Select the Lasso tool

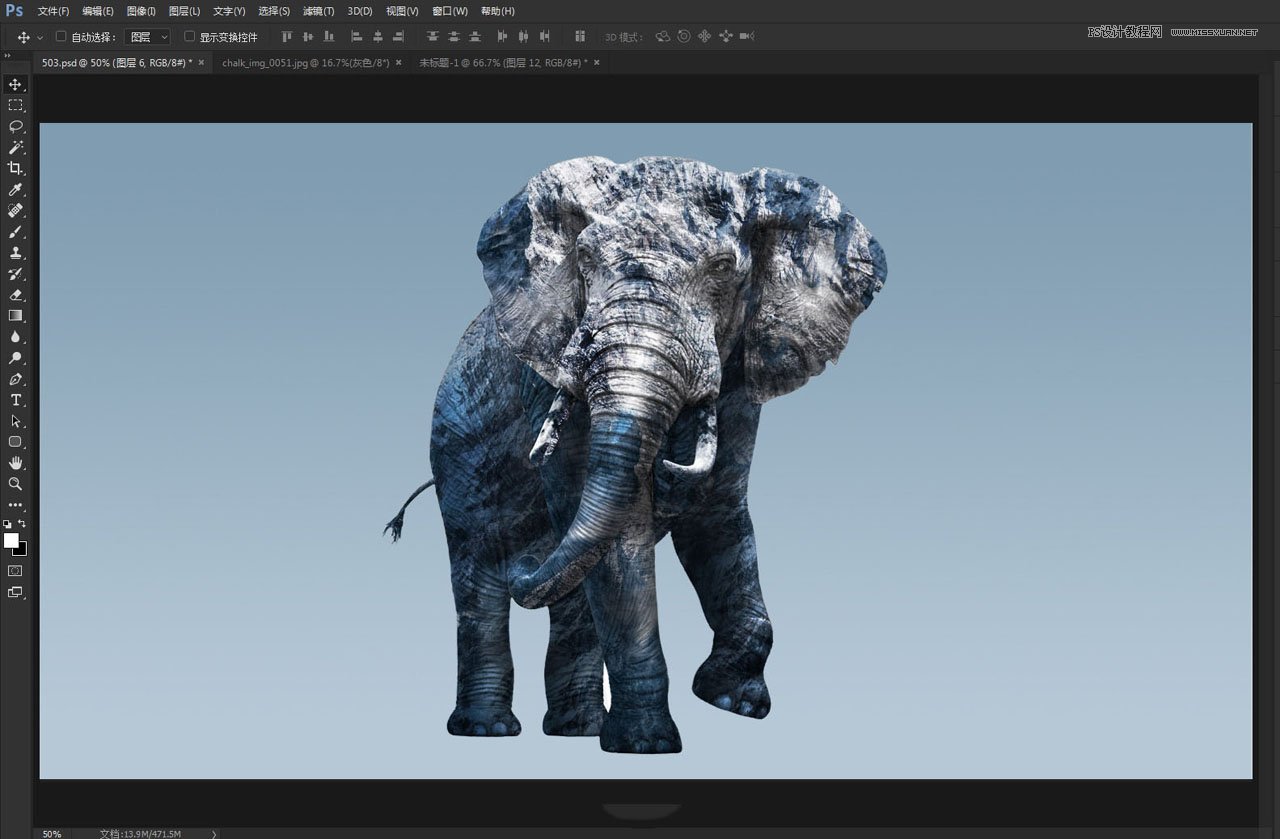(x=15, y=126)
